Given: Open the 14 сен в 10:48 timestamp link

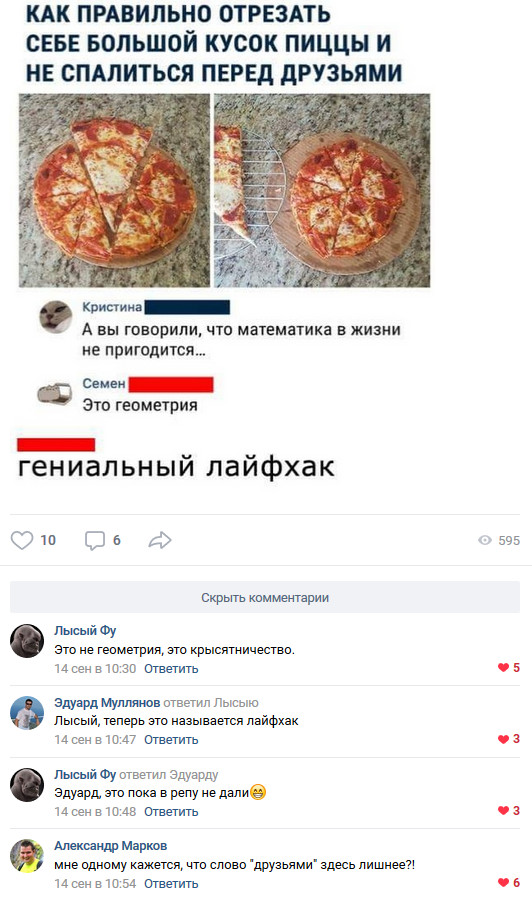Looking at the screenshot, I should tap(95, 812).
